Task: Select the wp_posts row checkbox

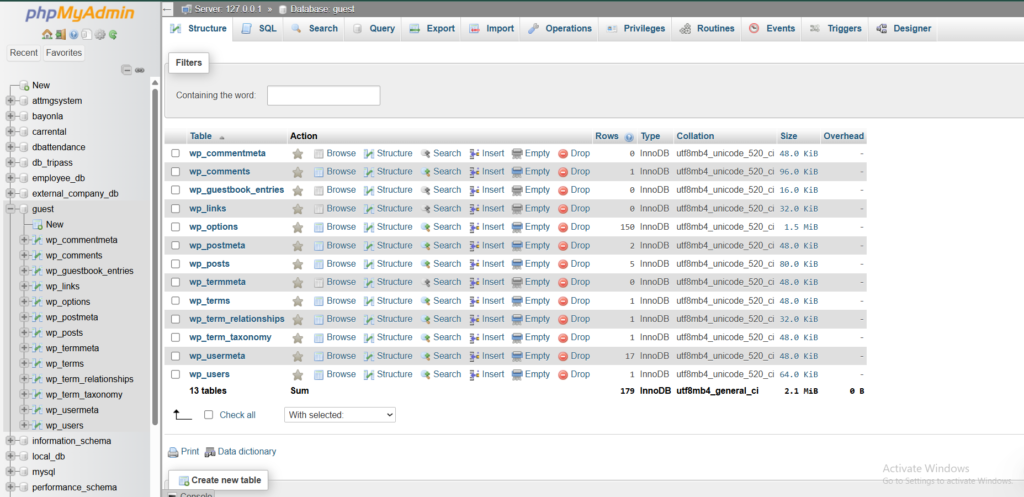Action: click(x=175, y=264)
